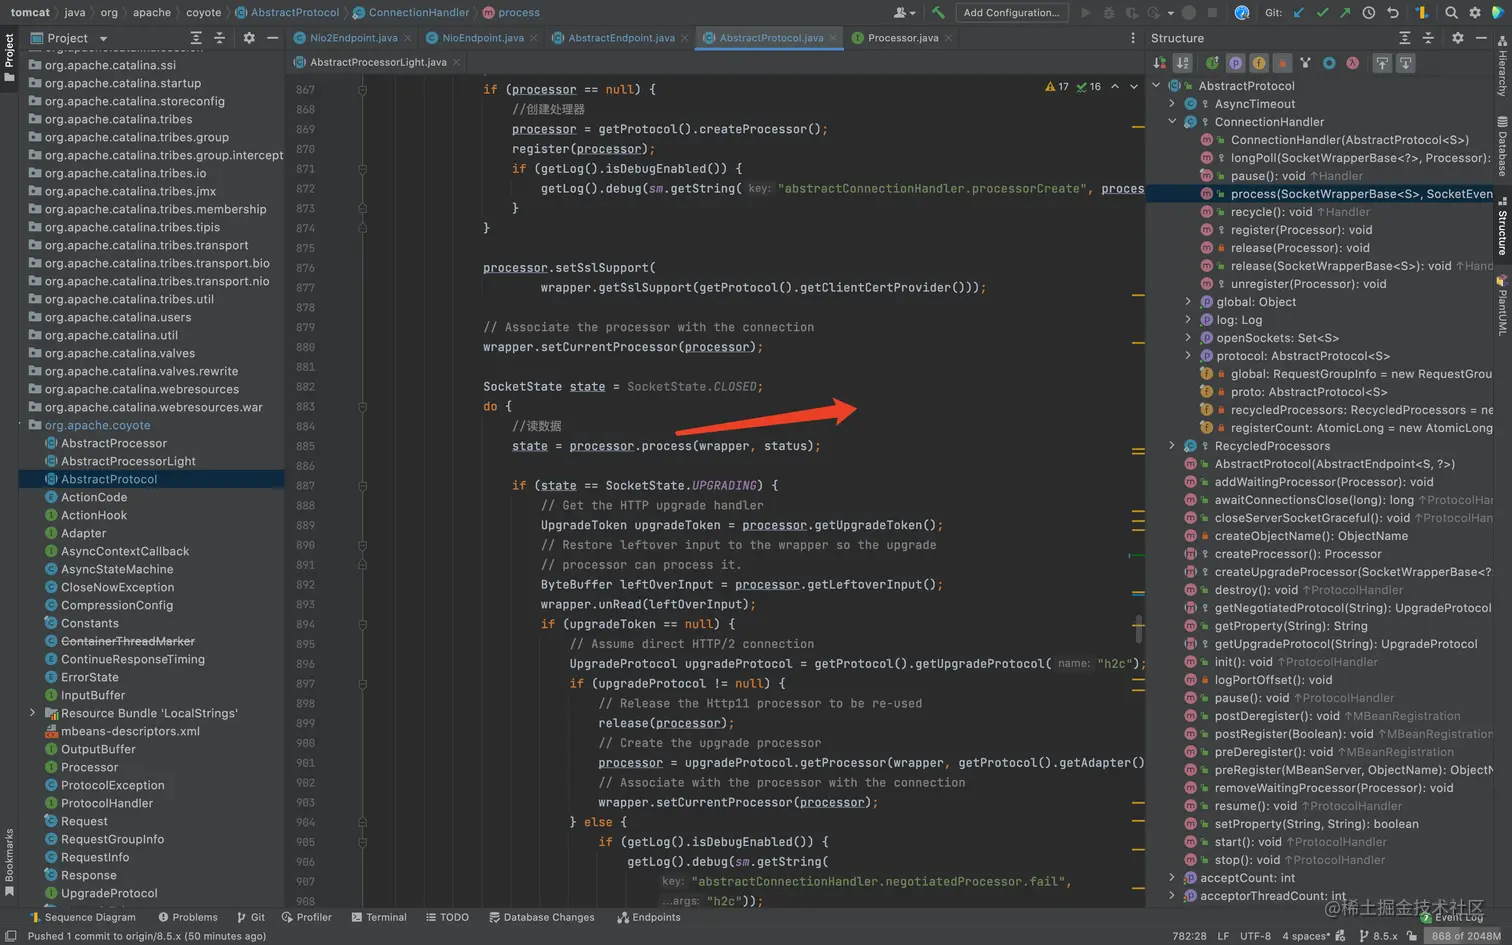1512x945 pixels.
Task: Open the Sequence Diagram tool window
Action: point(82,917)
